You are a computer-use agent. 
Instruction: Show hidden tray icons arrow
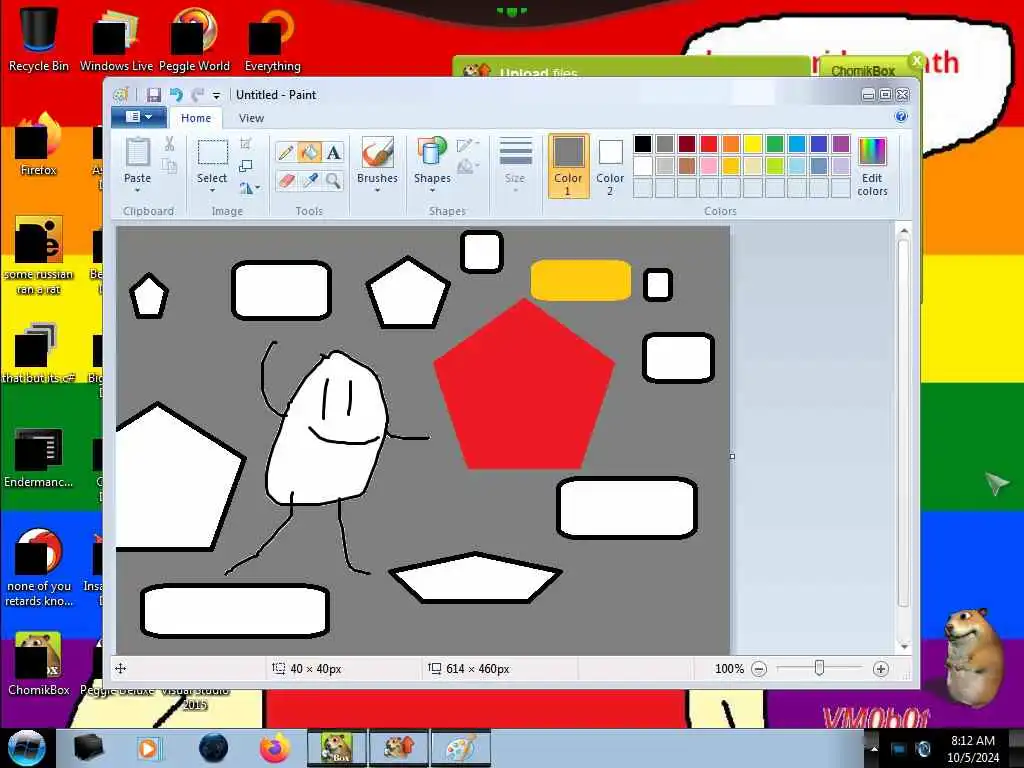(x=874, y=749)
